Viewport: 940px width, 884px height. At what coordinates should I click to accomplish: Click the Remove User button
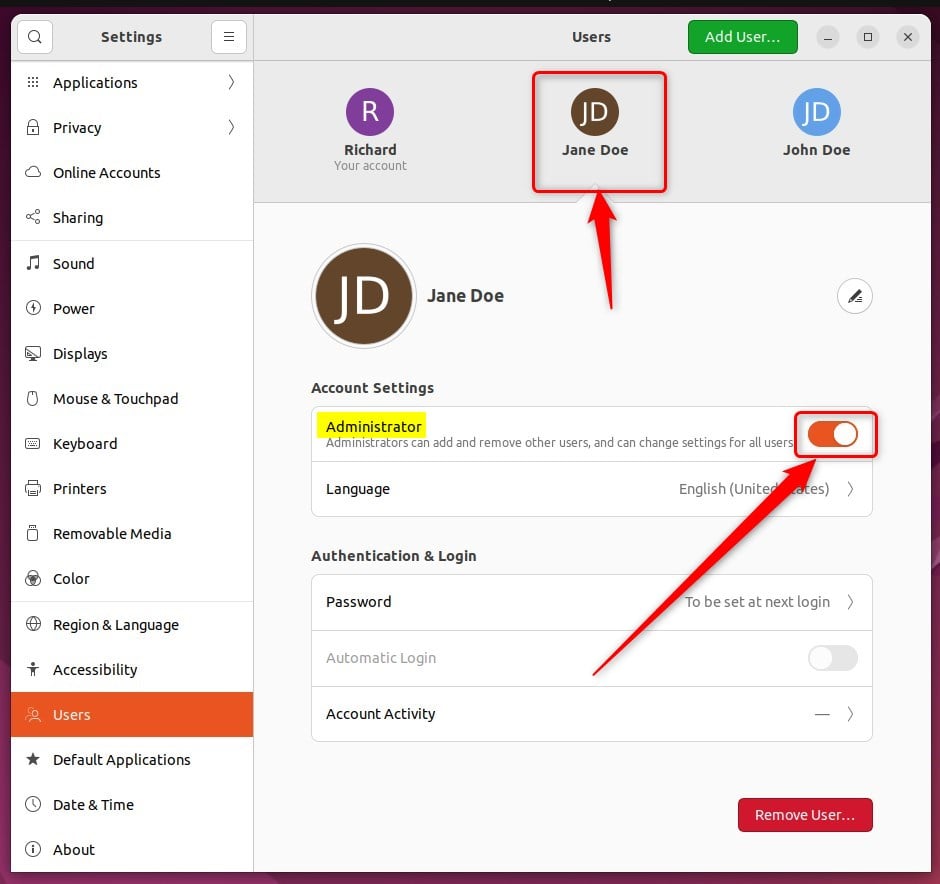[x=805, y=815]
